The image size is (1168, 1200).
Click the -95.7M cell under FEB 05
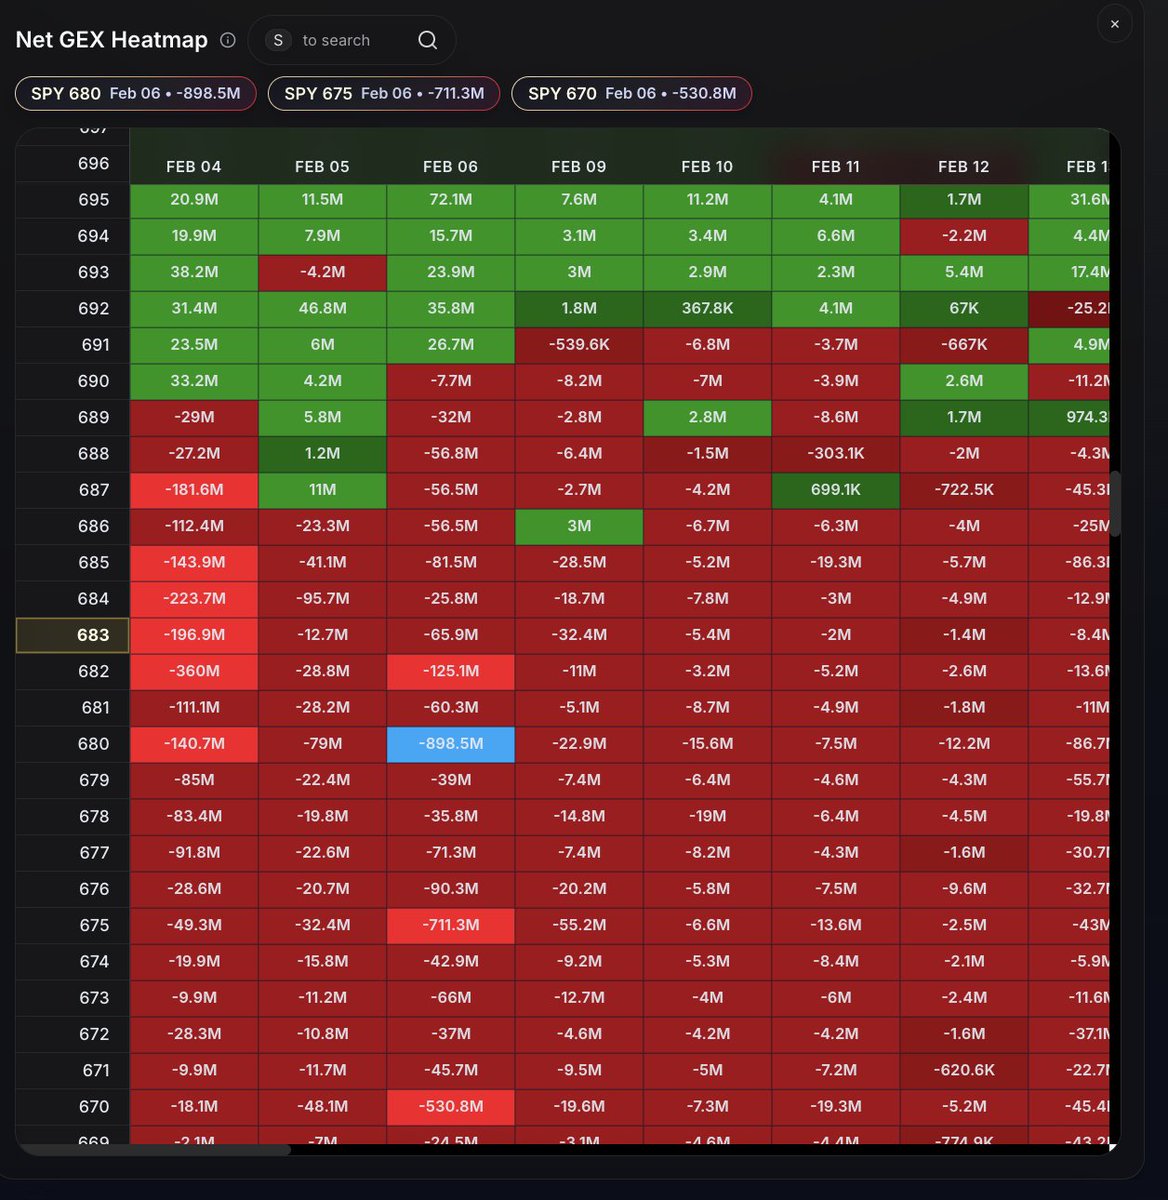(322, 599)
